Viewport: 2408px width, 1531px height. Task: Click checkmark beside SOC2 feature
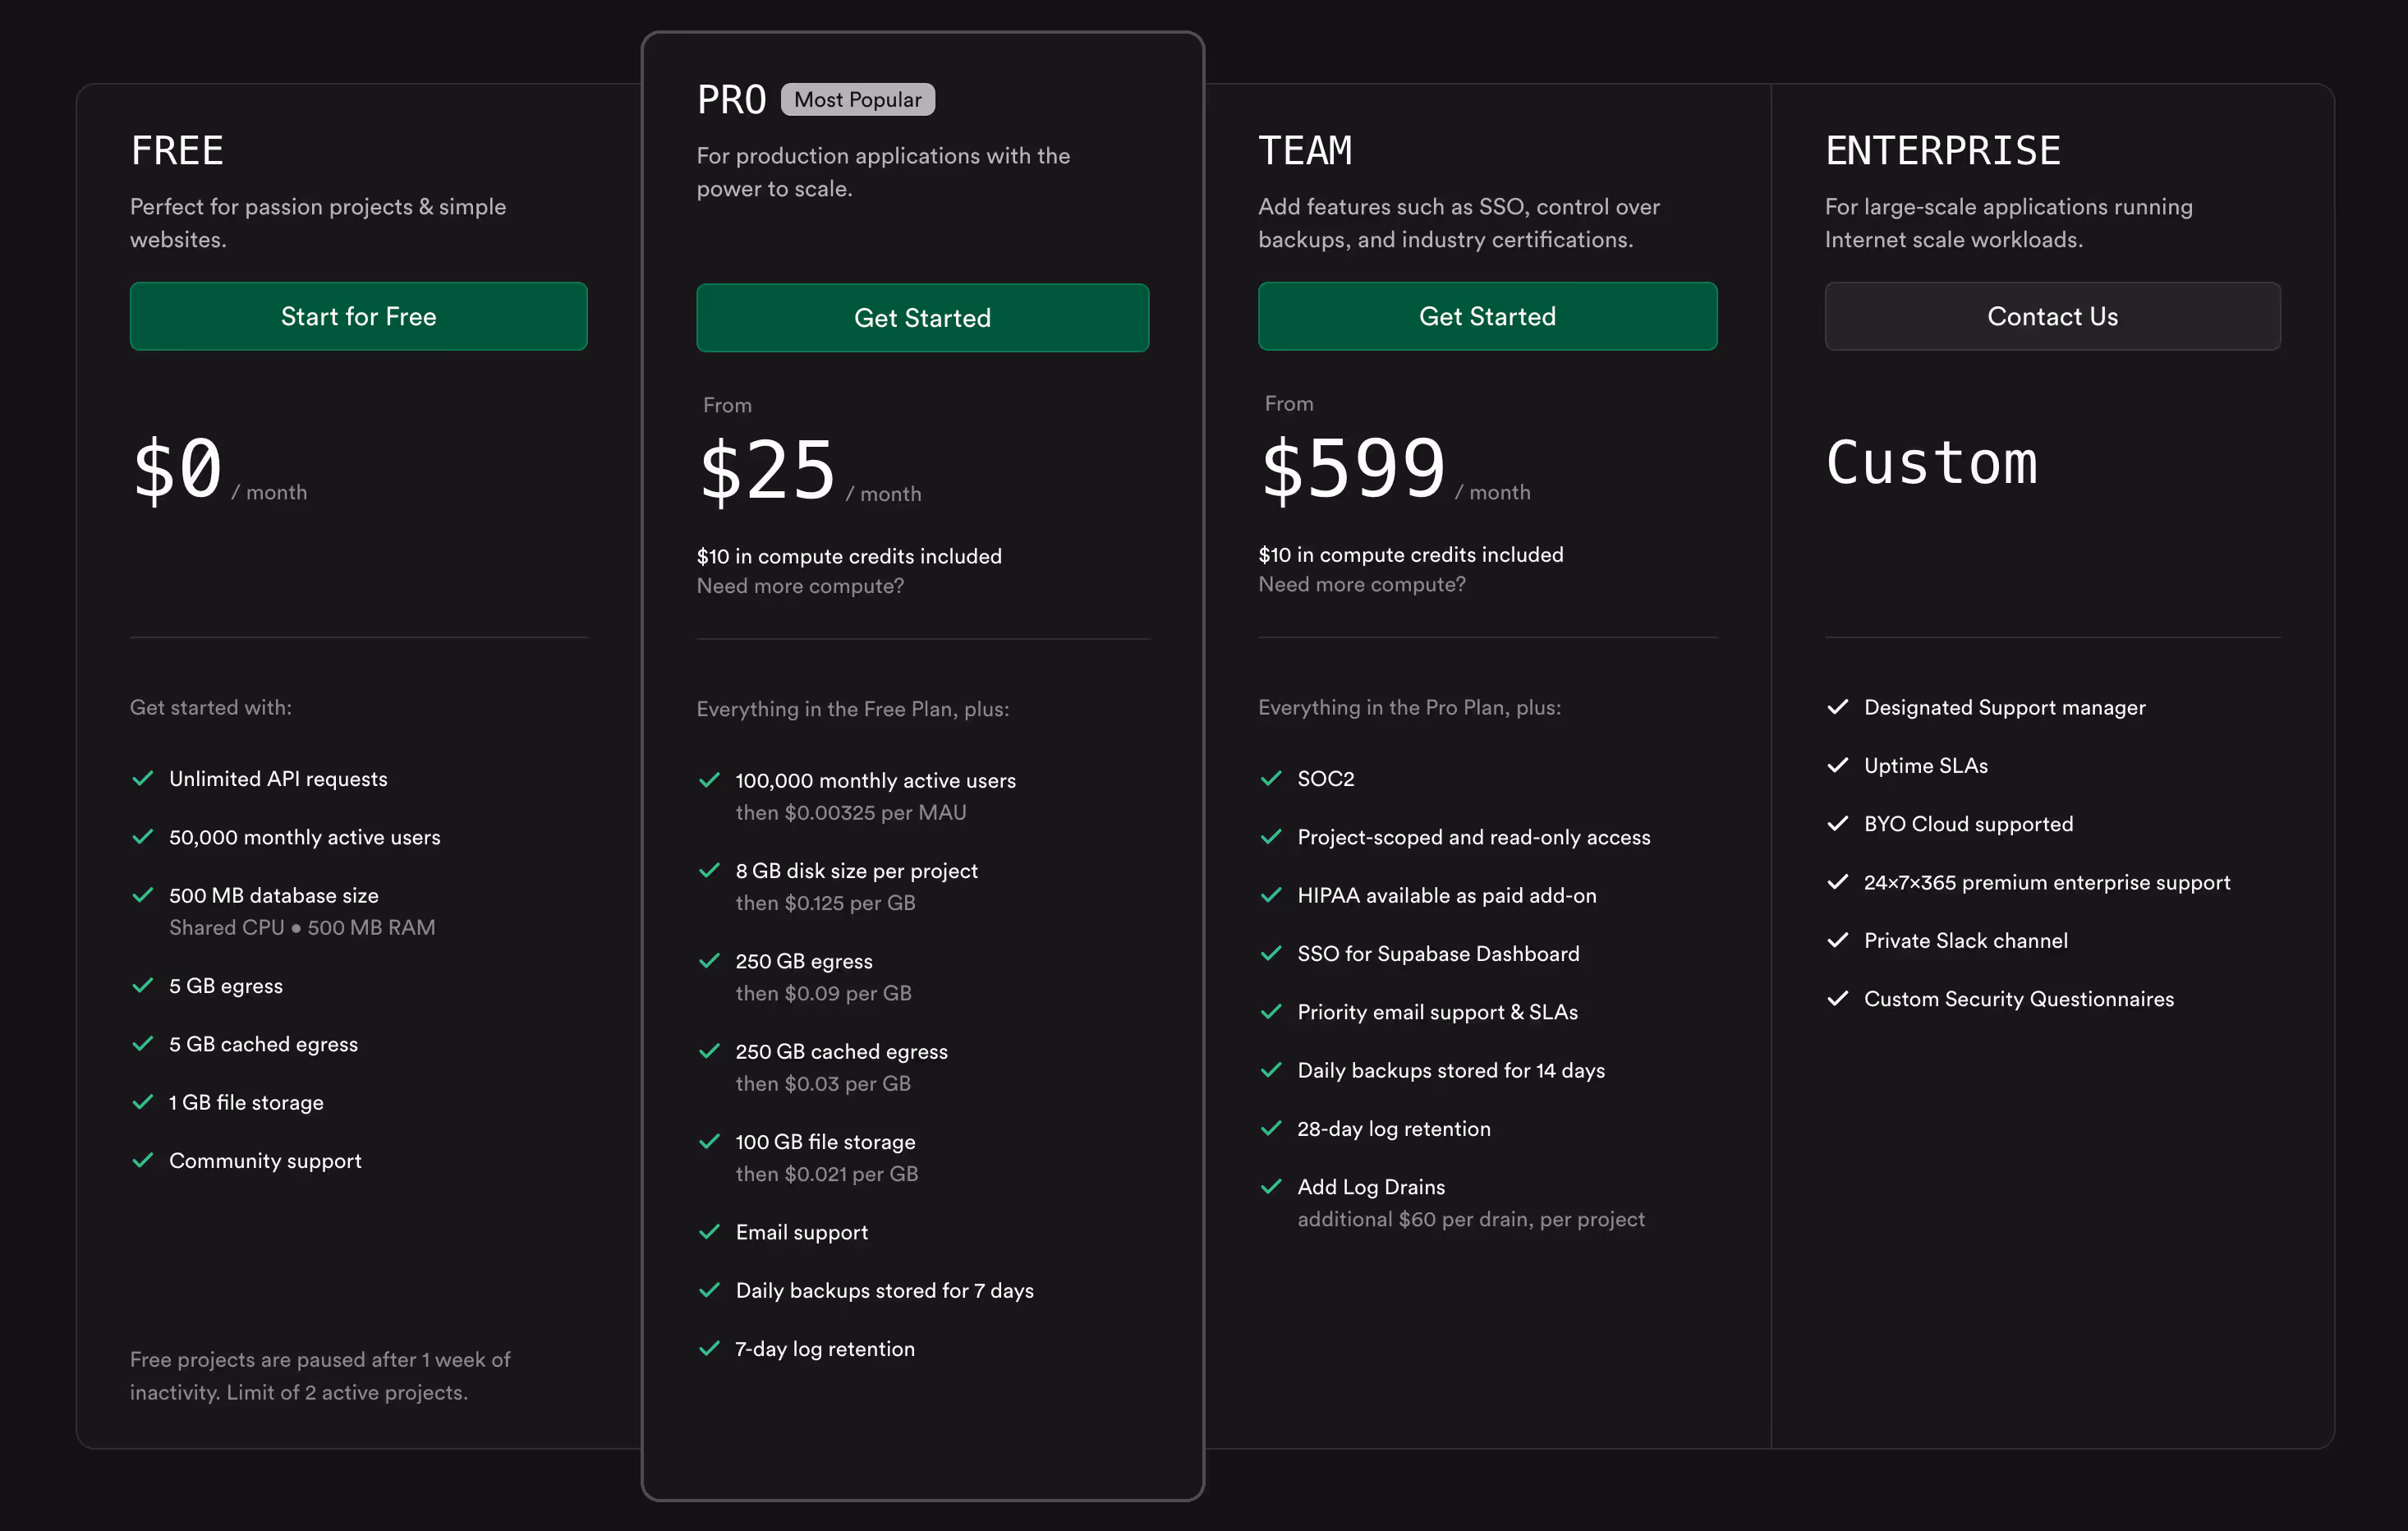coord(1271,778)
